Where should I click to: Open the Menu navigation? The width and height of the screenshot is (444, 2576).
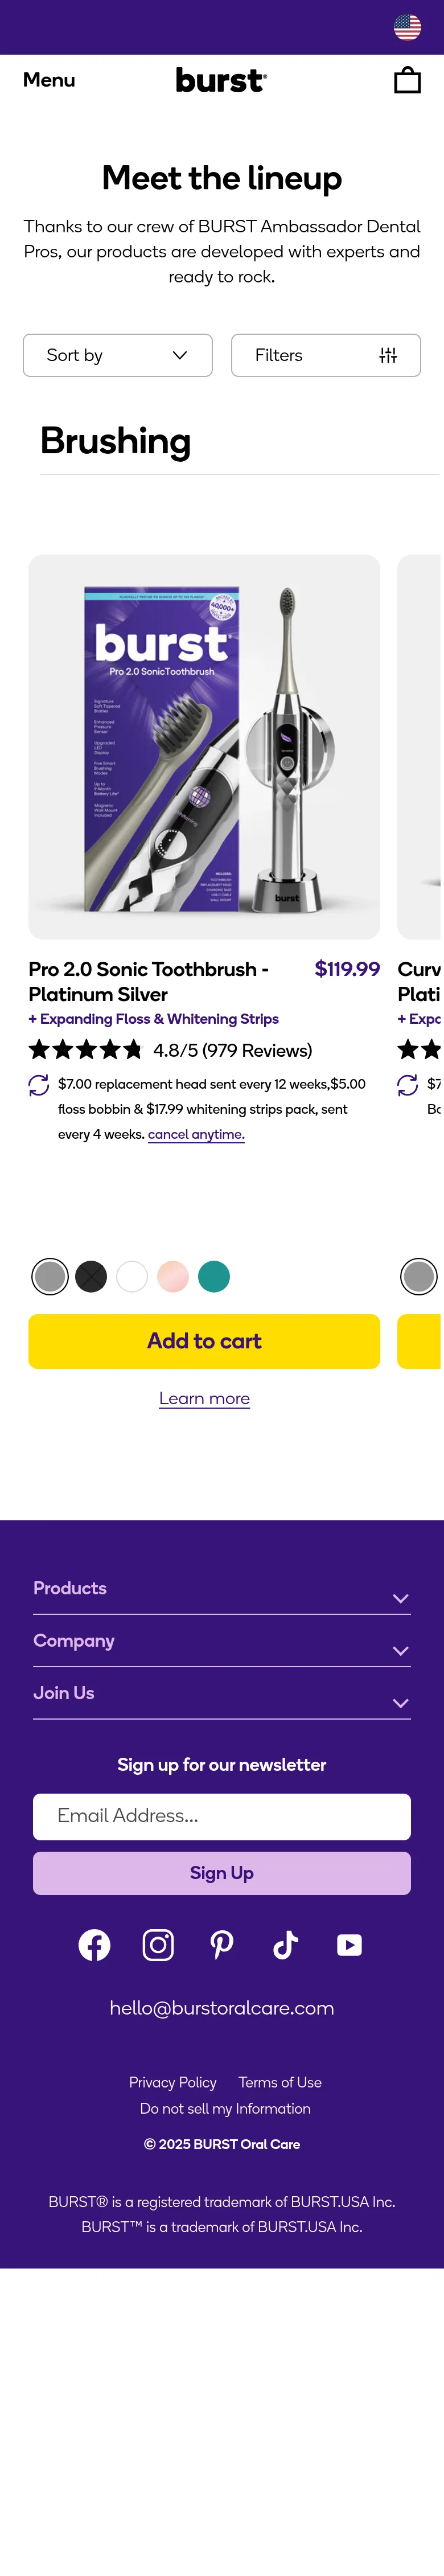[49, 80]
